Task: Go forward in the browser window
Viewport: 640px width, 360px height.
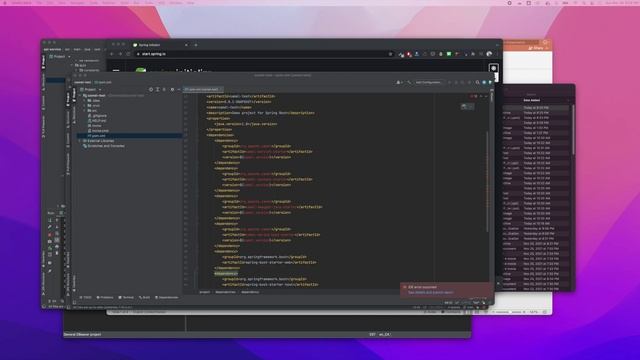Action: pos(120,54)
